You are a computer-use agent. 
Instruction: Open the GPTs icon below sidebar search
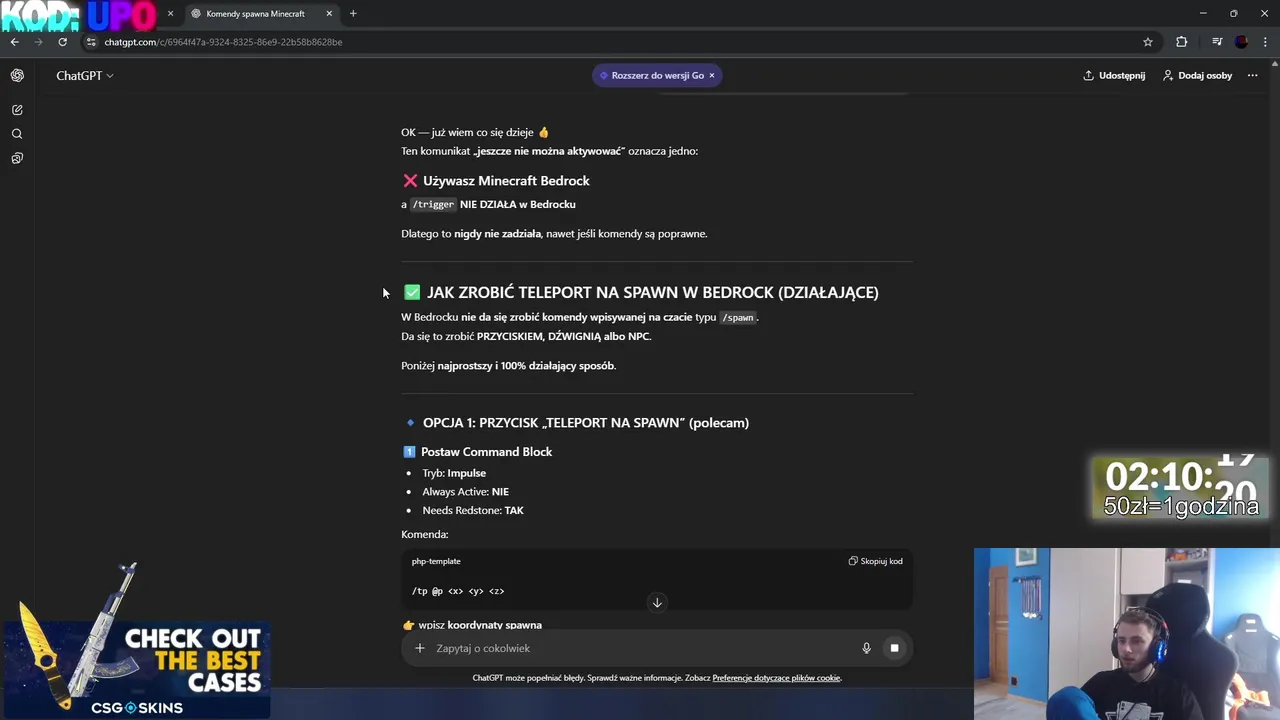[17, 158]
